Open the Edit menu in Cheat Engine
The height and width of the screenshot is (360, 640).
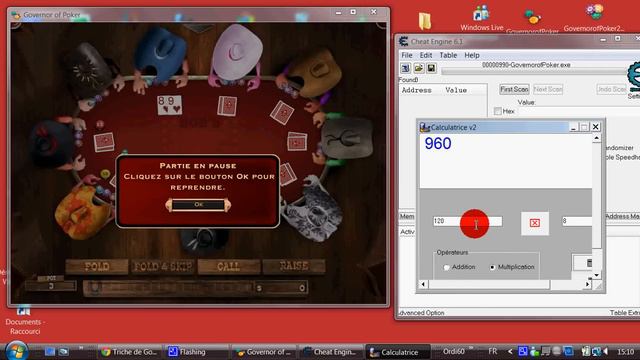point(426,55)
